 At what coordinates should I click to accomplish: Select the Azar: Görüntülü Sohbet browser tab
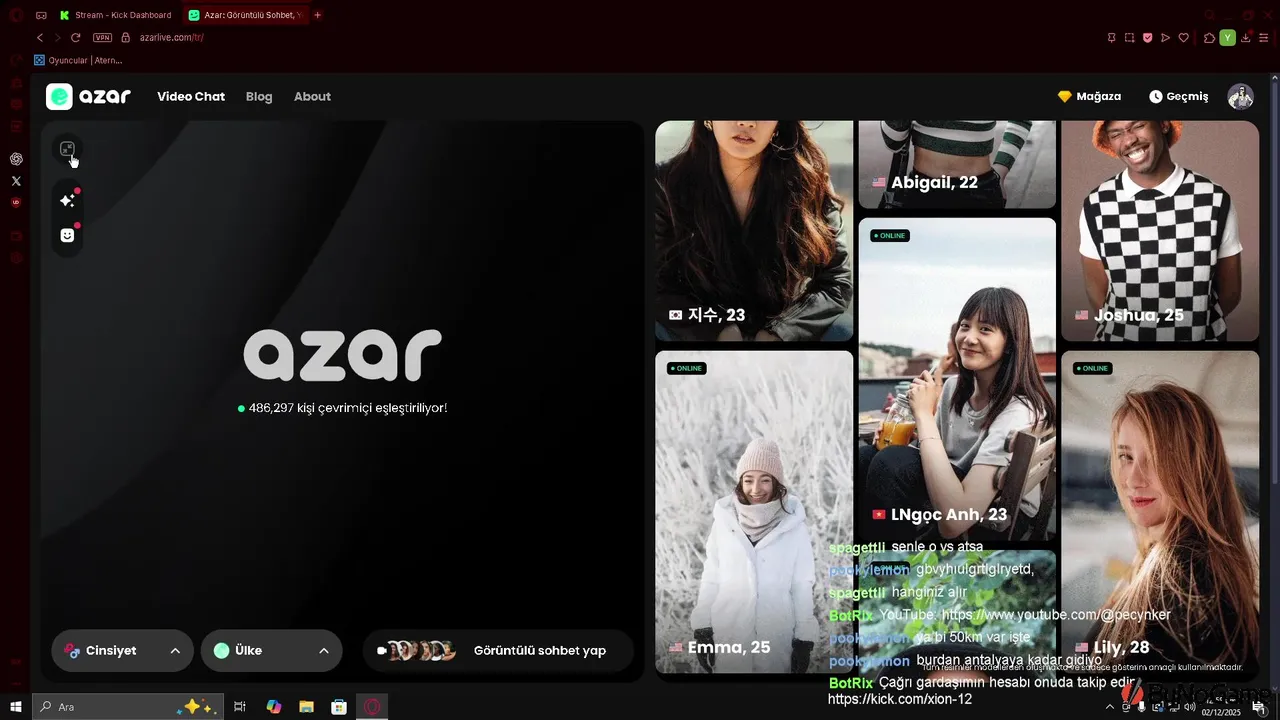pos(246,15)
